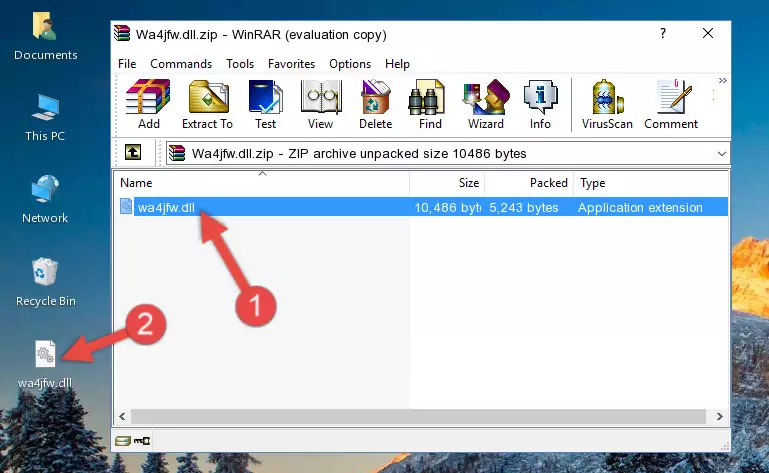Open the Extract To tool

207,105
